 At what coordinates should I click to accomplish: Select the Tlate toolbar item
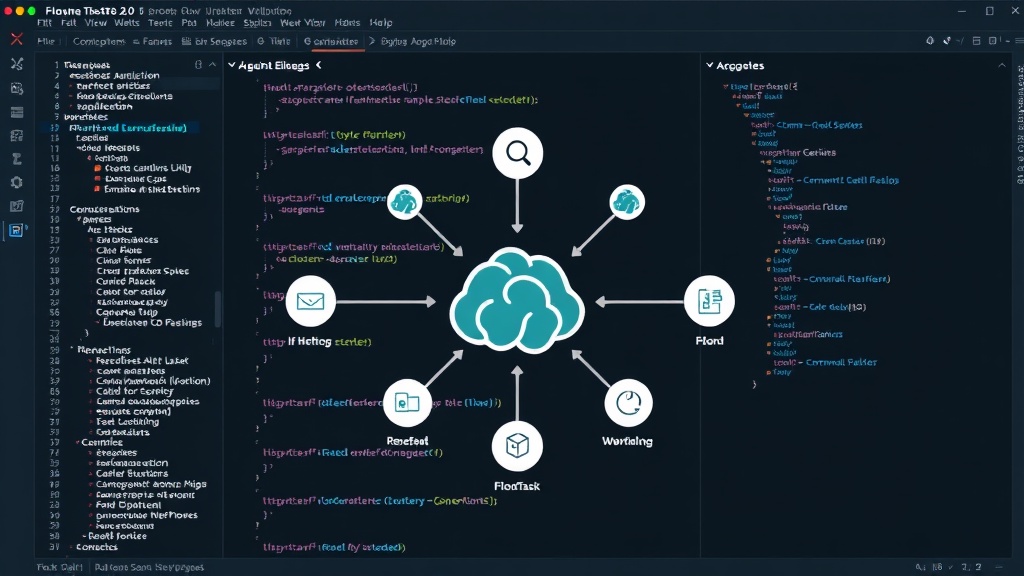[x=274, y=41]
